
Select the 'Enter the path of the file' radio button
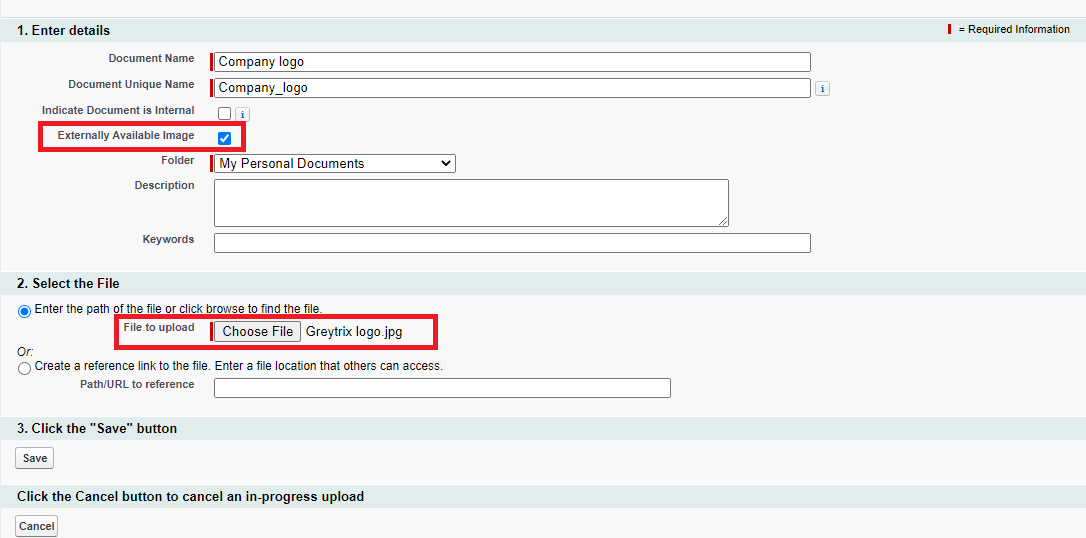pos(24,311)
